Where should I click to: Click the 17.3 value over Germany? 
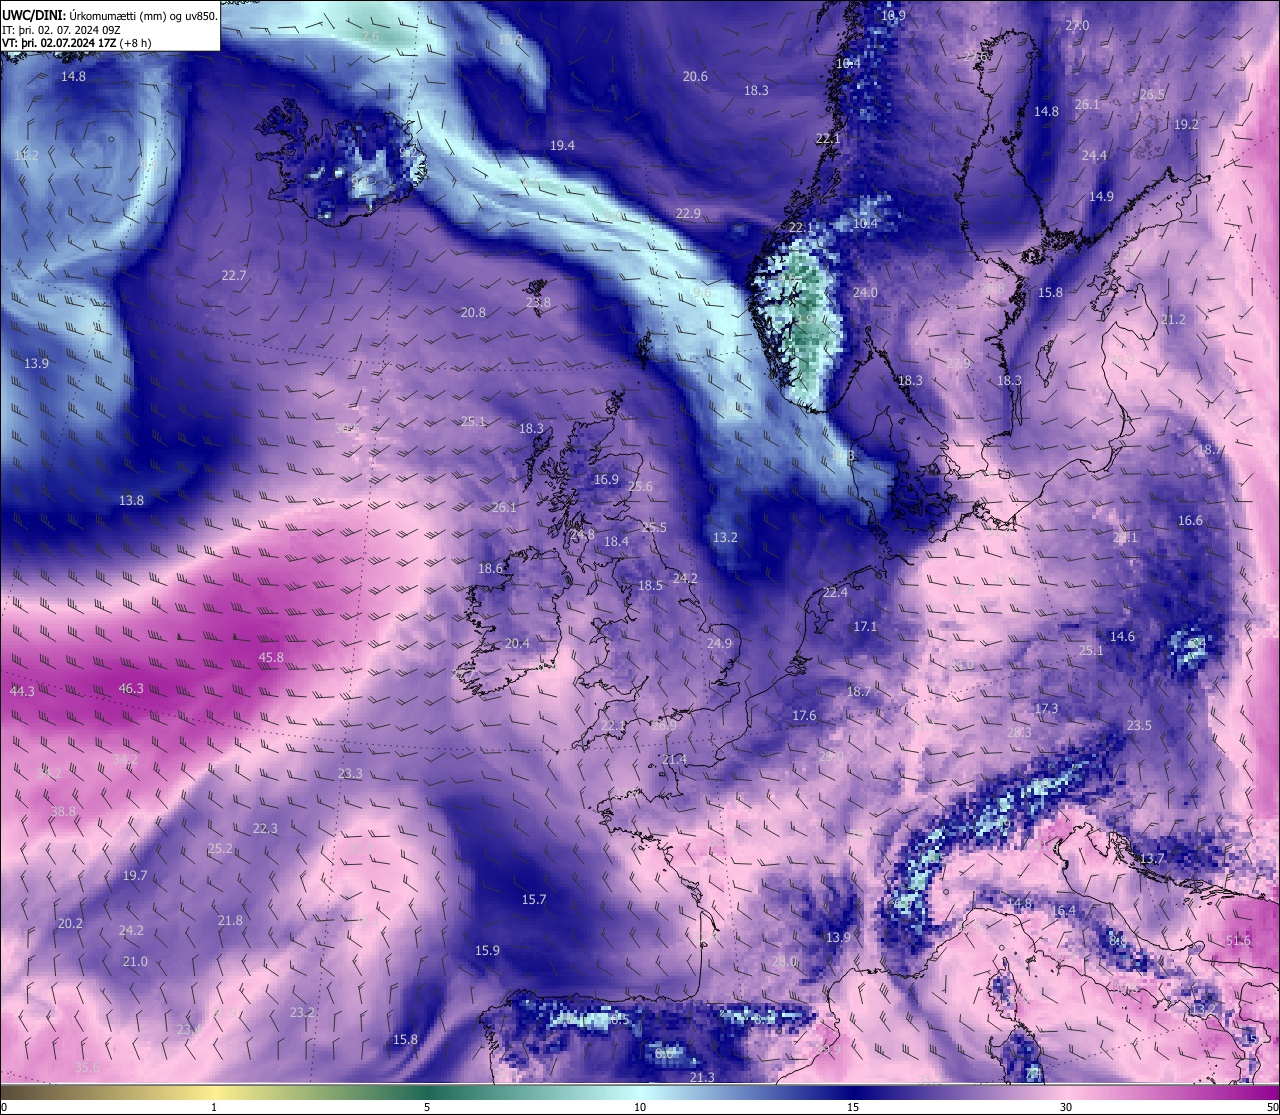[1046, 708]
